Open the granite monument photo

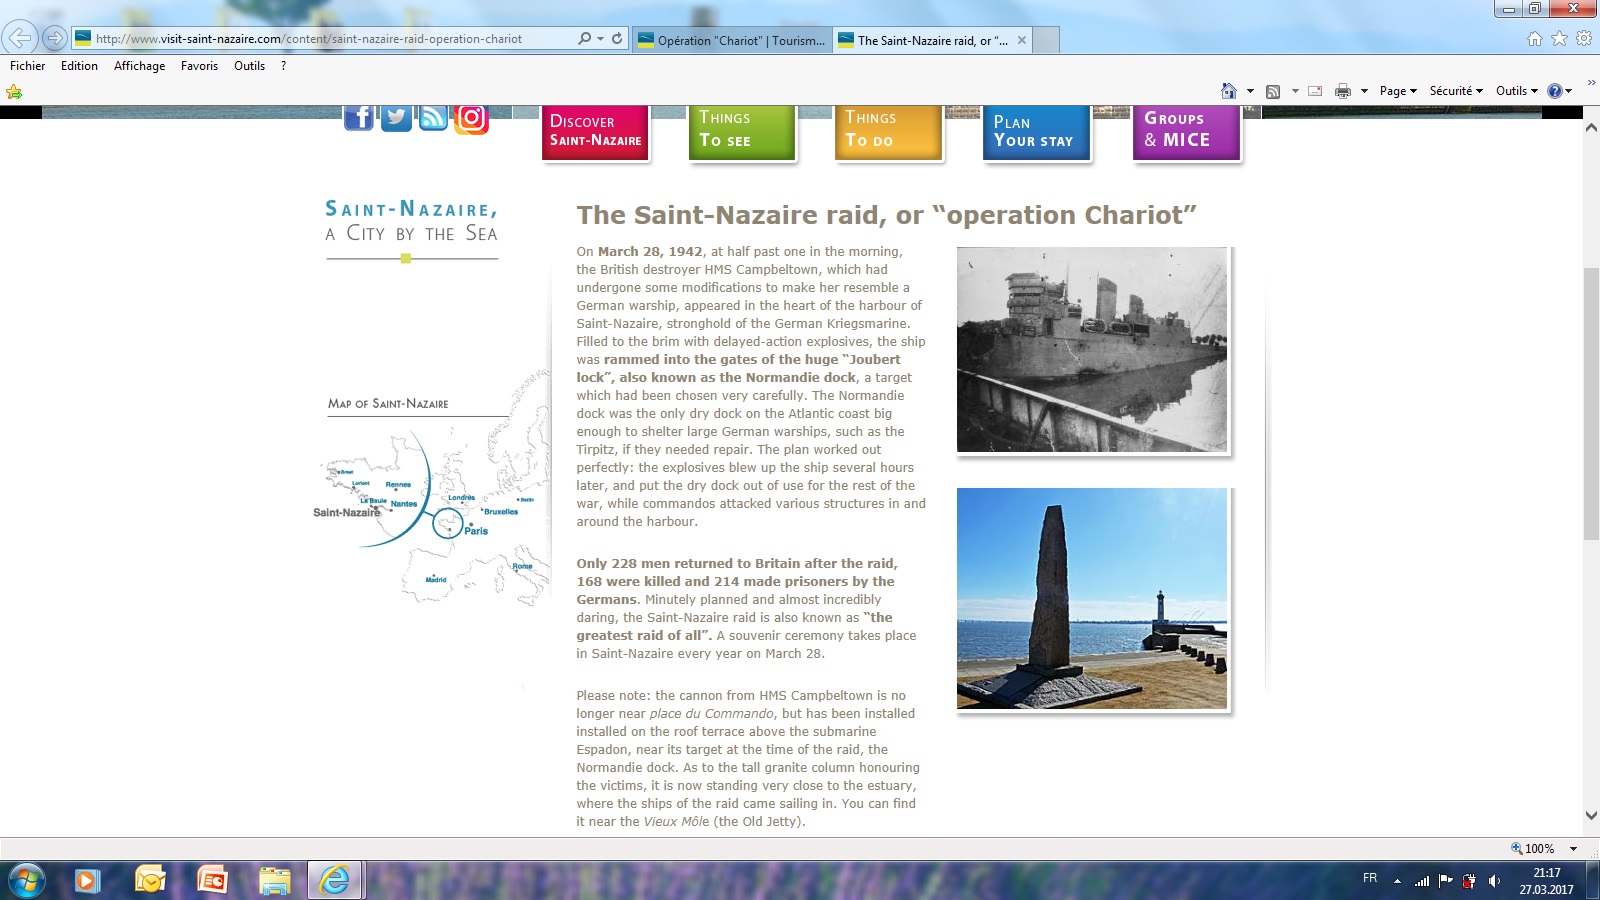click(1092, 599)
